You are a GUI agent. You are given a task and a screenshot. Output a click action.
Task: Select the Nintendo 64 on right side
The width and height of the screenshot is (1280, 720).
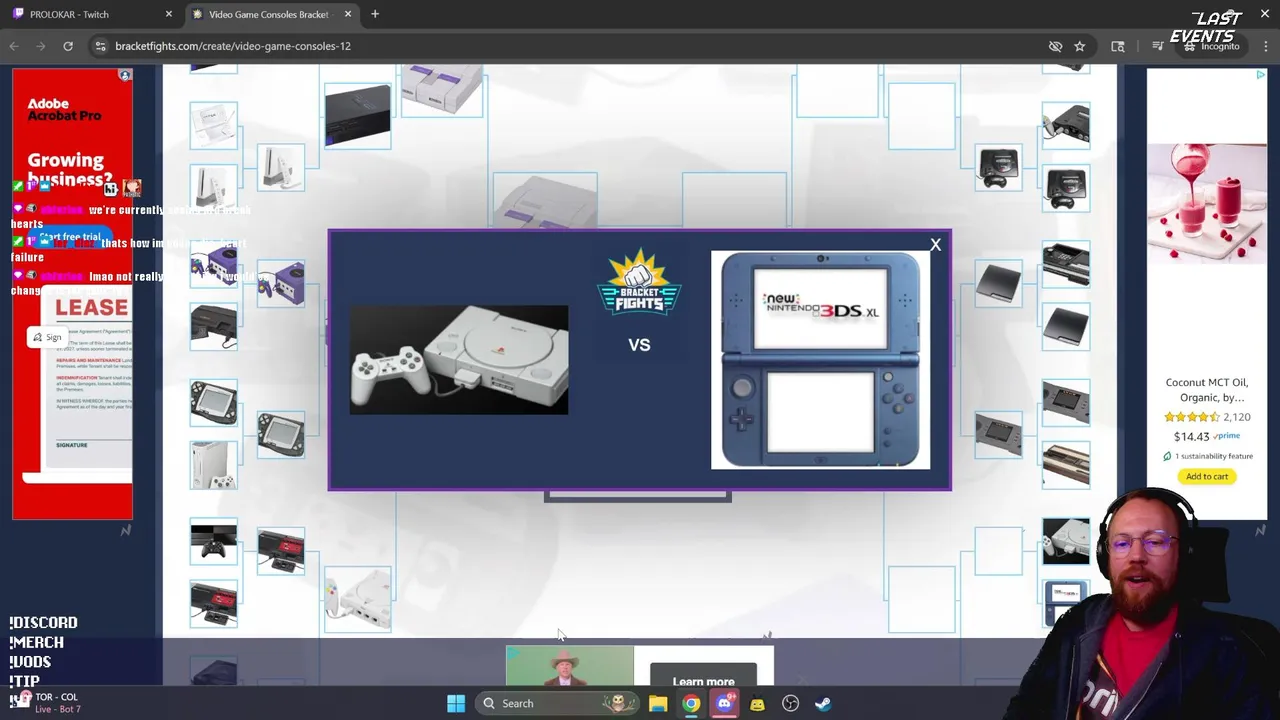(x=1066, y=125)
